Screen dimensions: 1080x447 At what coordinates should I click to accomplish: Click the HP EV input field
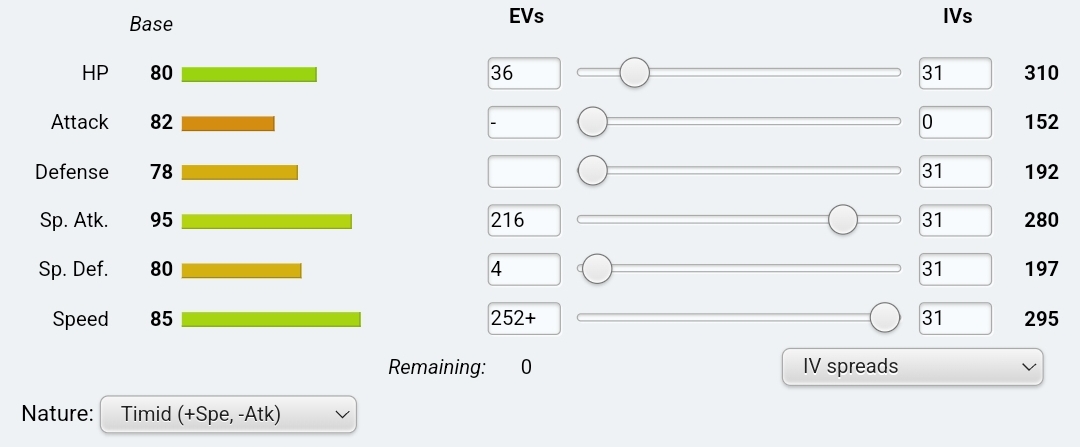(524, 73)
